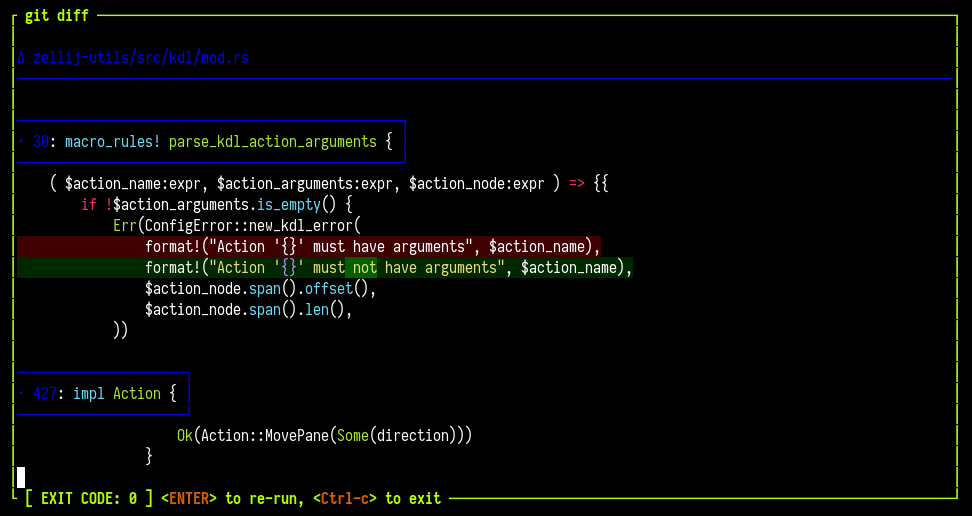Screen dimensions: 972x516
Task: Select the 'git diff' pane title
Action: coord(56,16)
